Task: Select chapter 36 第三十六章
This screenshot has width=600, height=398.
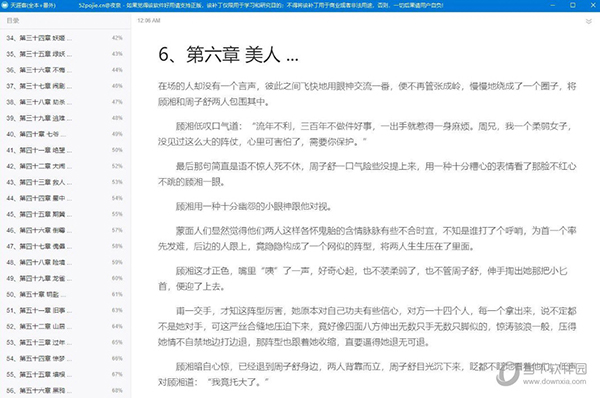Action: [65, 70]
